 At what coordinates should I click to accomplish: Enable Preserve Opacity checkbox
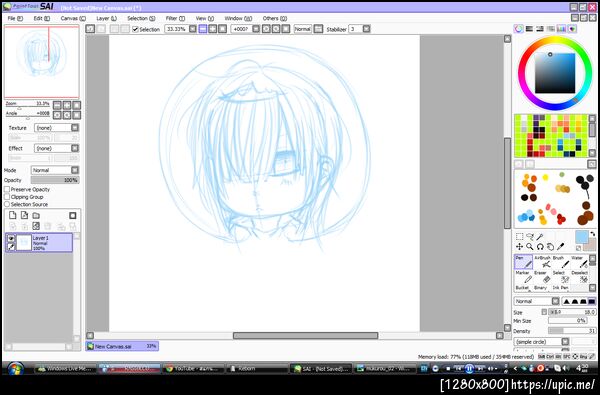click(x=7, y=189)
